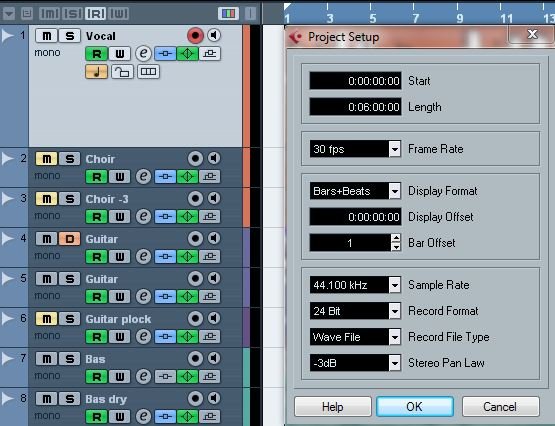Toggle monitor speaker on Choir -3
Screen dimensions: 555x426
214,198
